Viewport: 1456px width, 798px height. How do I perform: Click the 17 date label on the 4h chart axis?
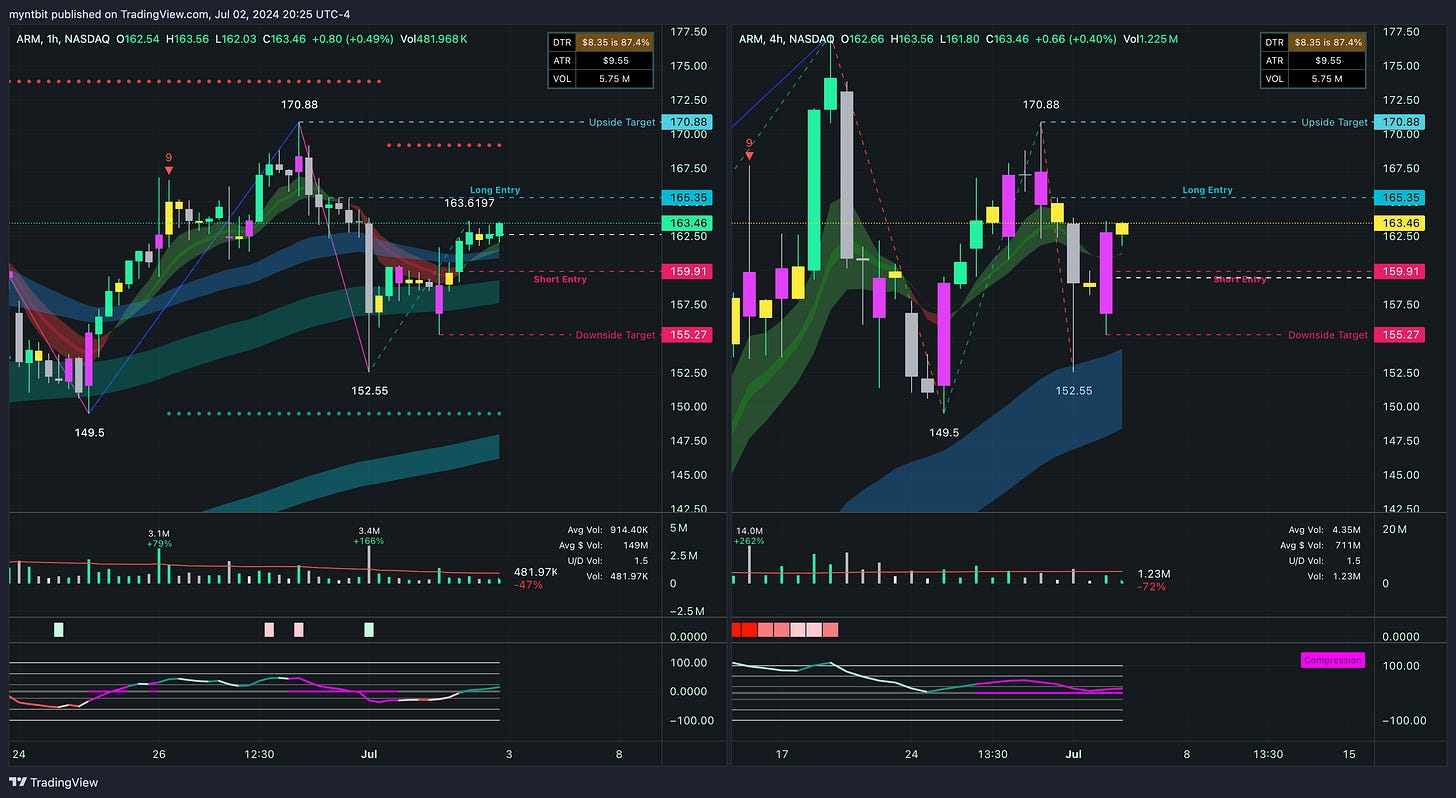781,753
